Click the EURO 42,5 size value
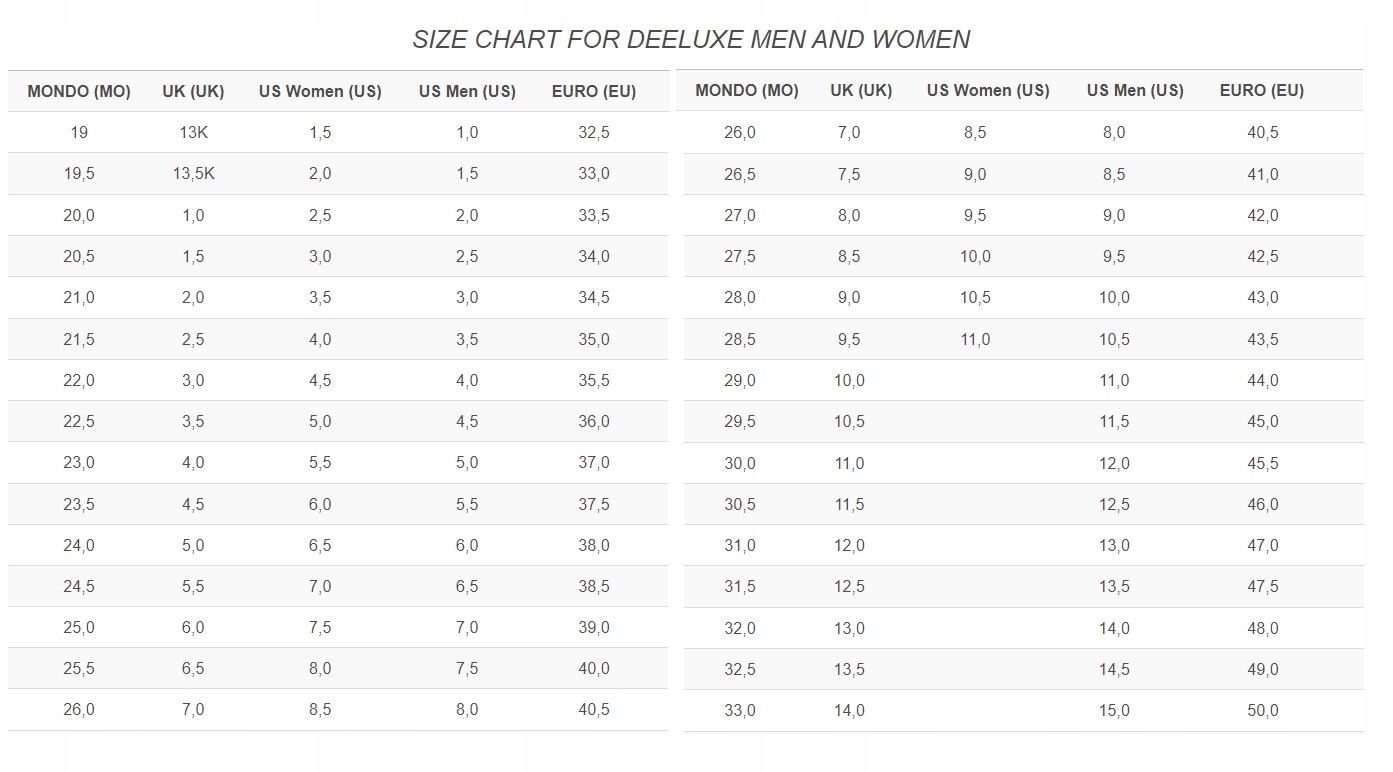The width and height of the screenshot is (1393, 772). (x=1262, y=257)
